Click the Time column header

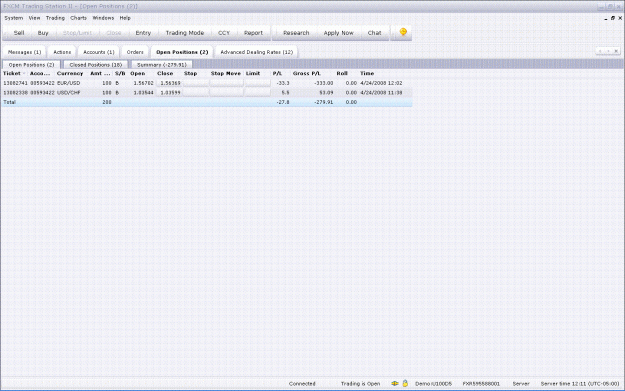click(367, 74)
